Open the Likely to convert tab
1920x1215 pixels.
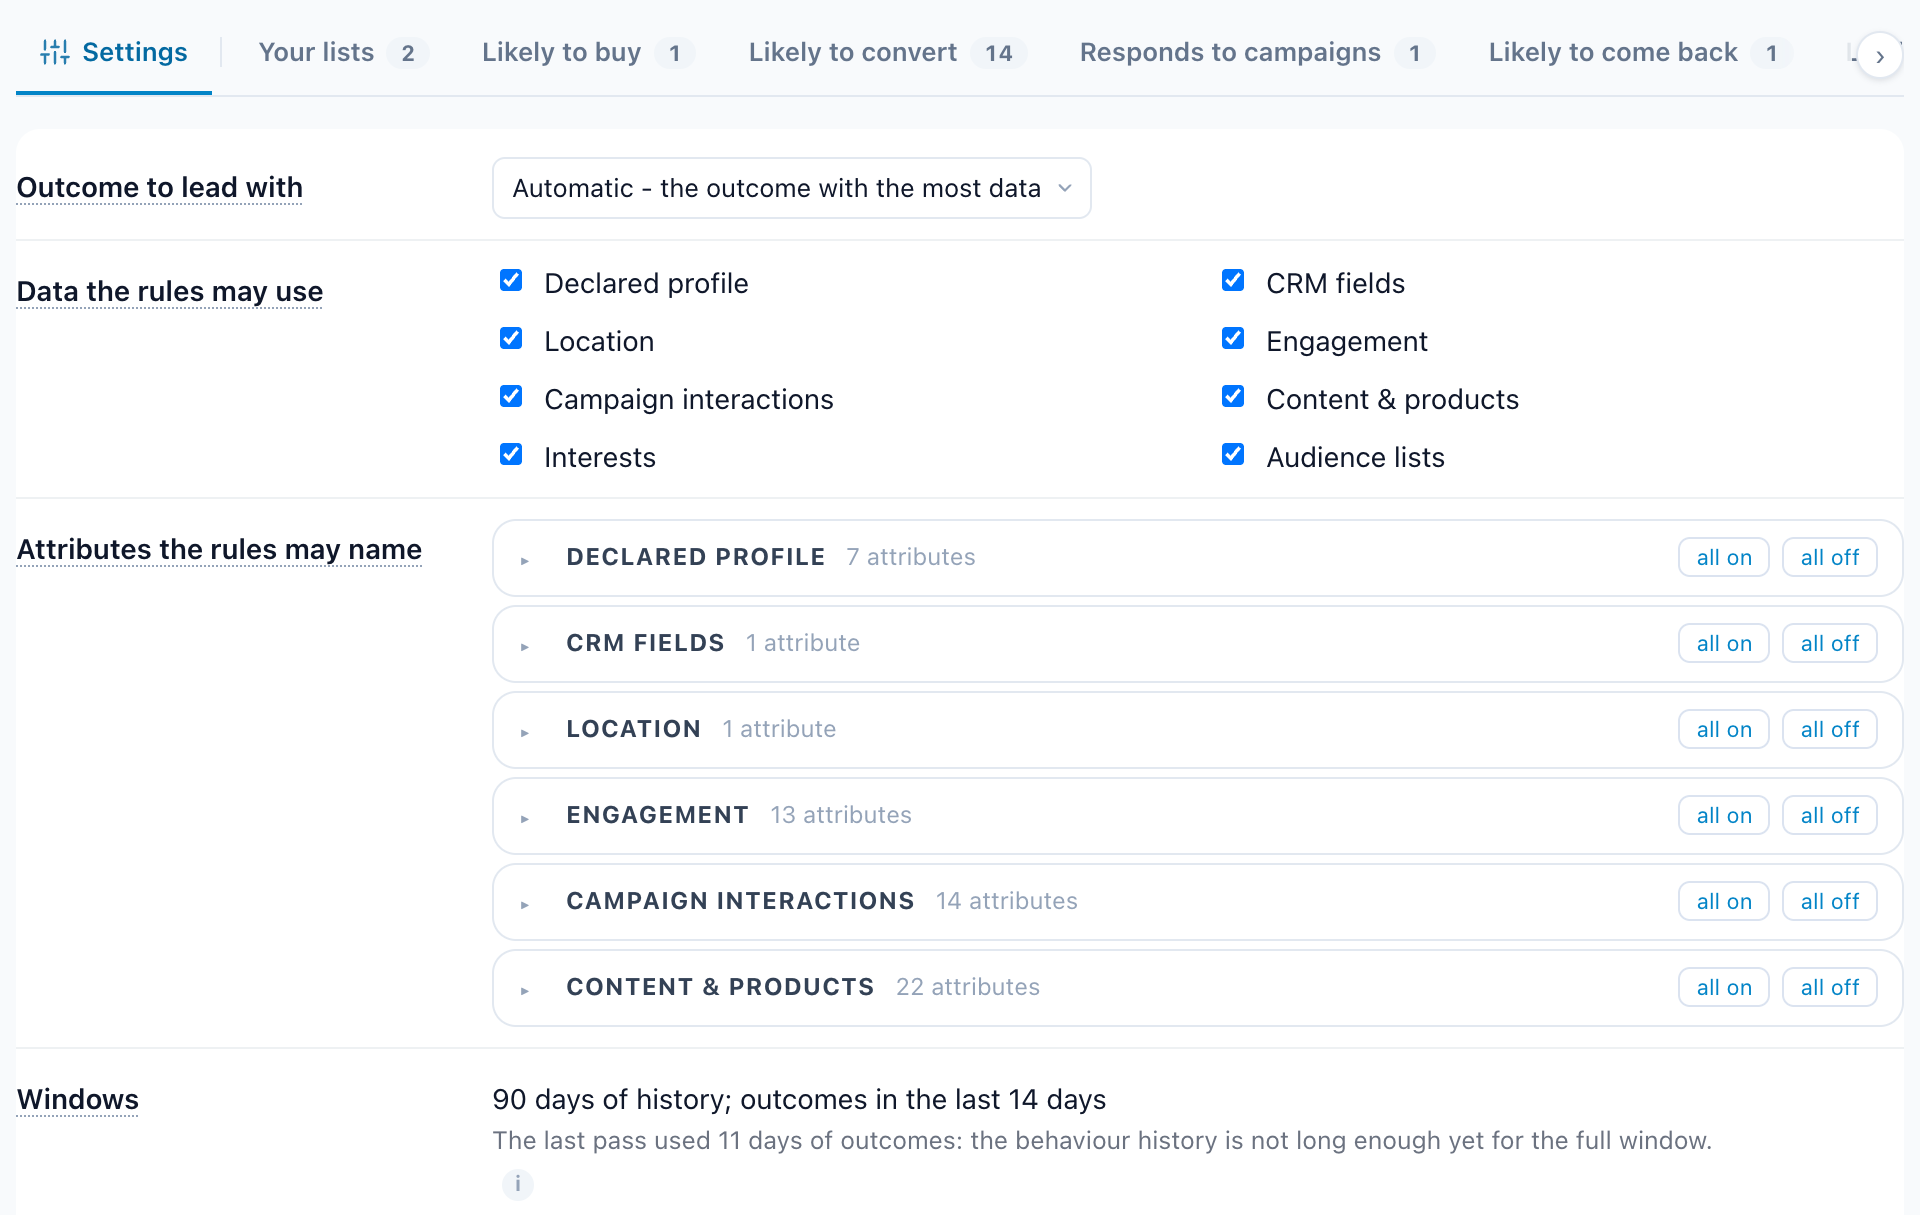point(887,52)
